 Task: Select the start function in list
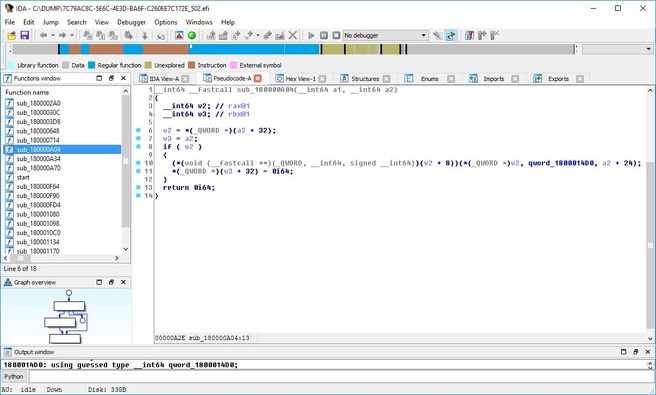point(23,177)
